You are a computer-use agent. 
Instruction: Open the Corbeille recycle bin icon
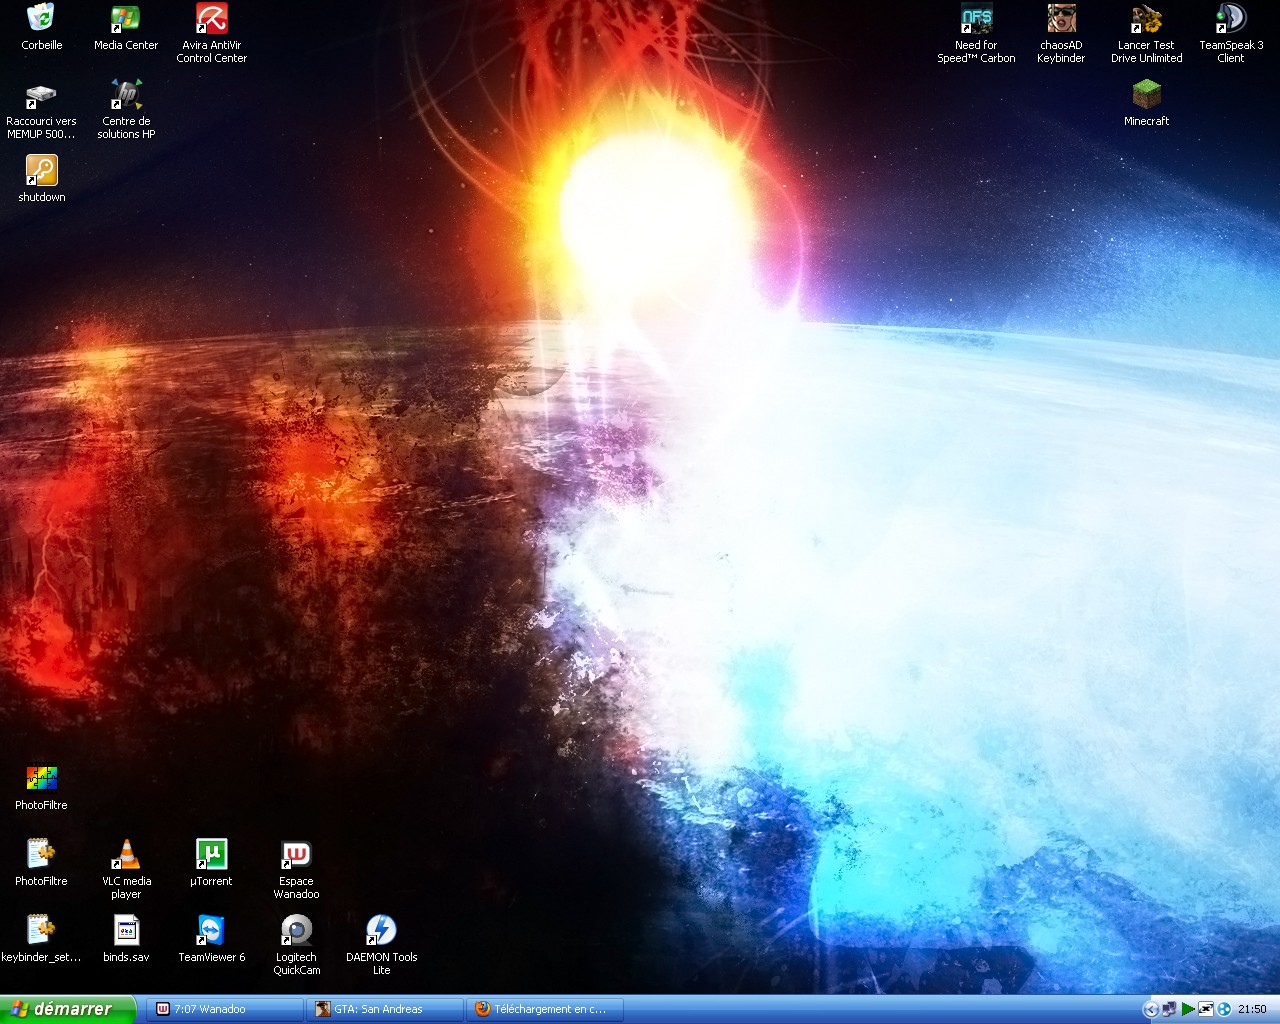coord(41,27)
